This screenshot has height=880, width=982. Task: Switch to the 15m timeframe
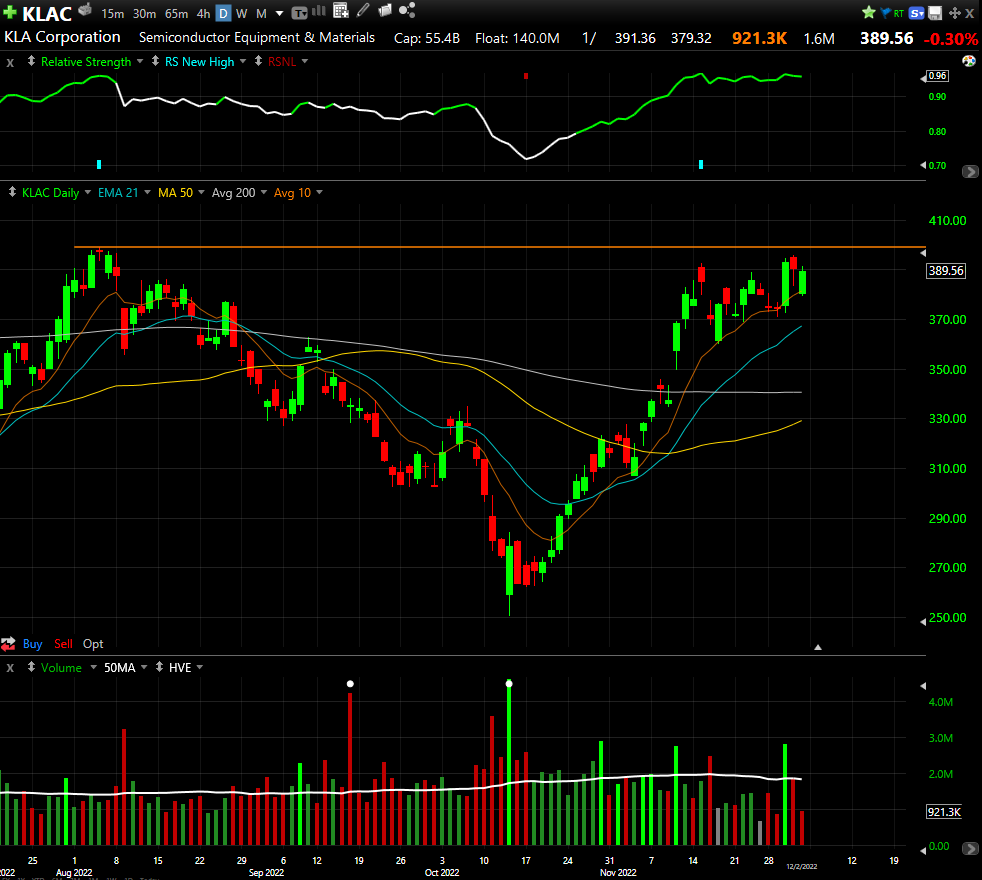pyautogui.click(x=113, y=13)
